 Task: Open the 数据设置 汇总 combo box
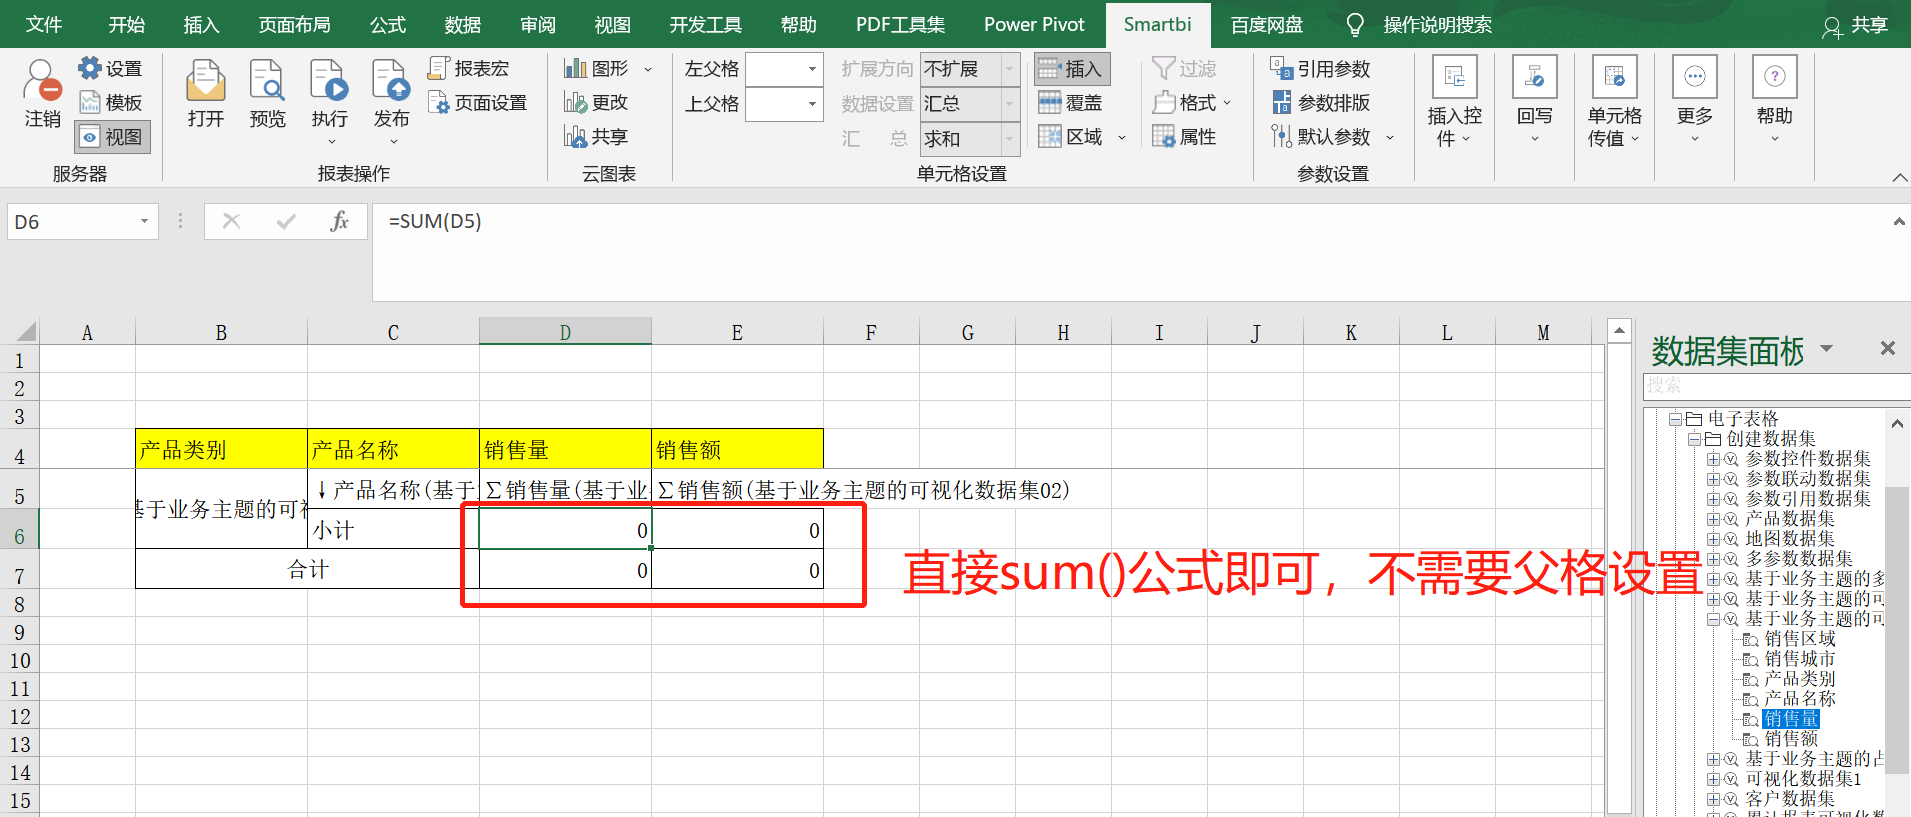tap(969, 104)
